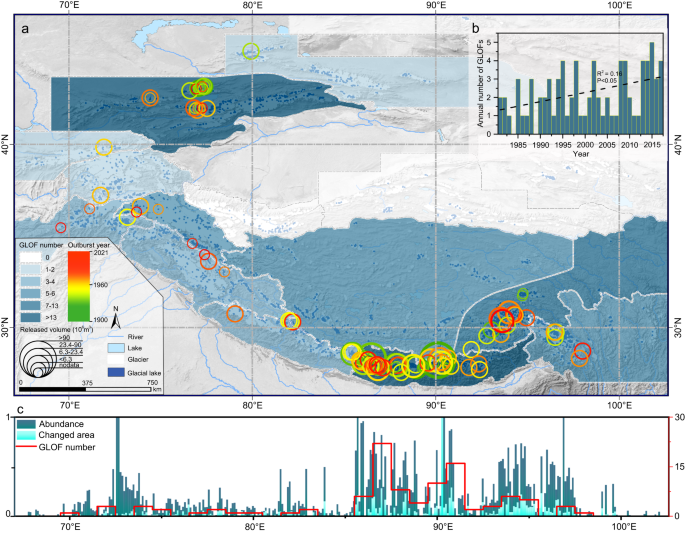Click panel label 'b' of inset chart
Viewport: 685px width, 533px height.
click(x=476, y=29)
